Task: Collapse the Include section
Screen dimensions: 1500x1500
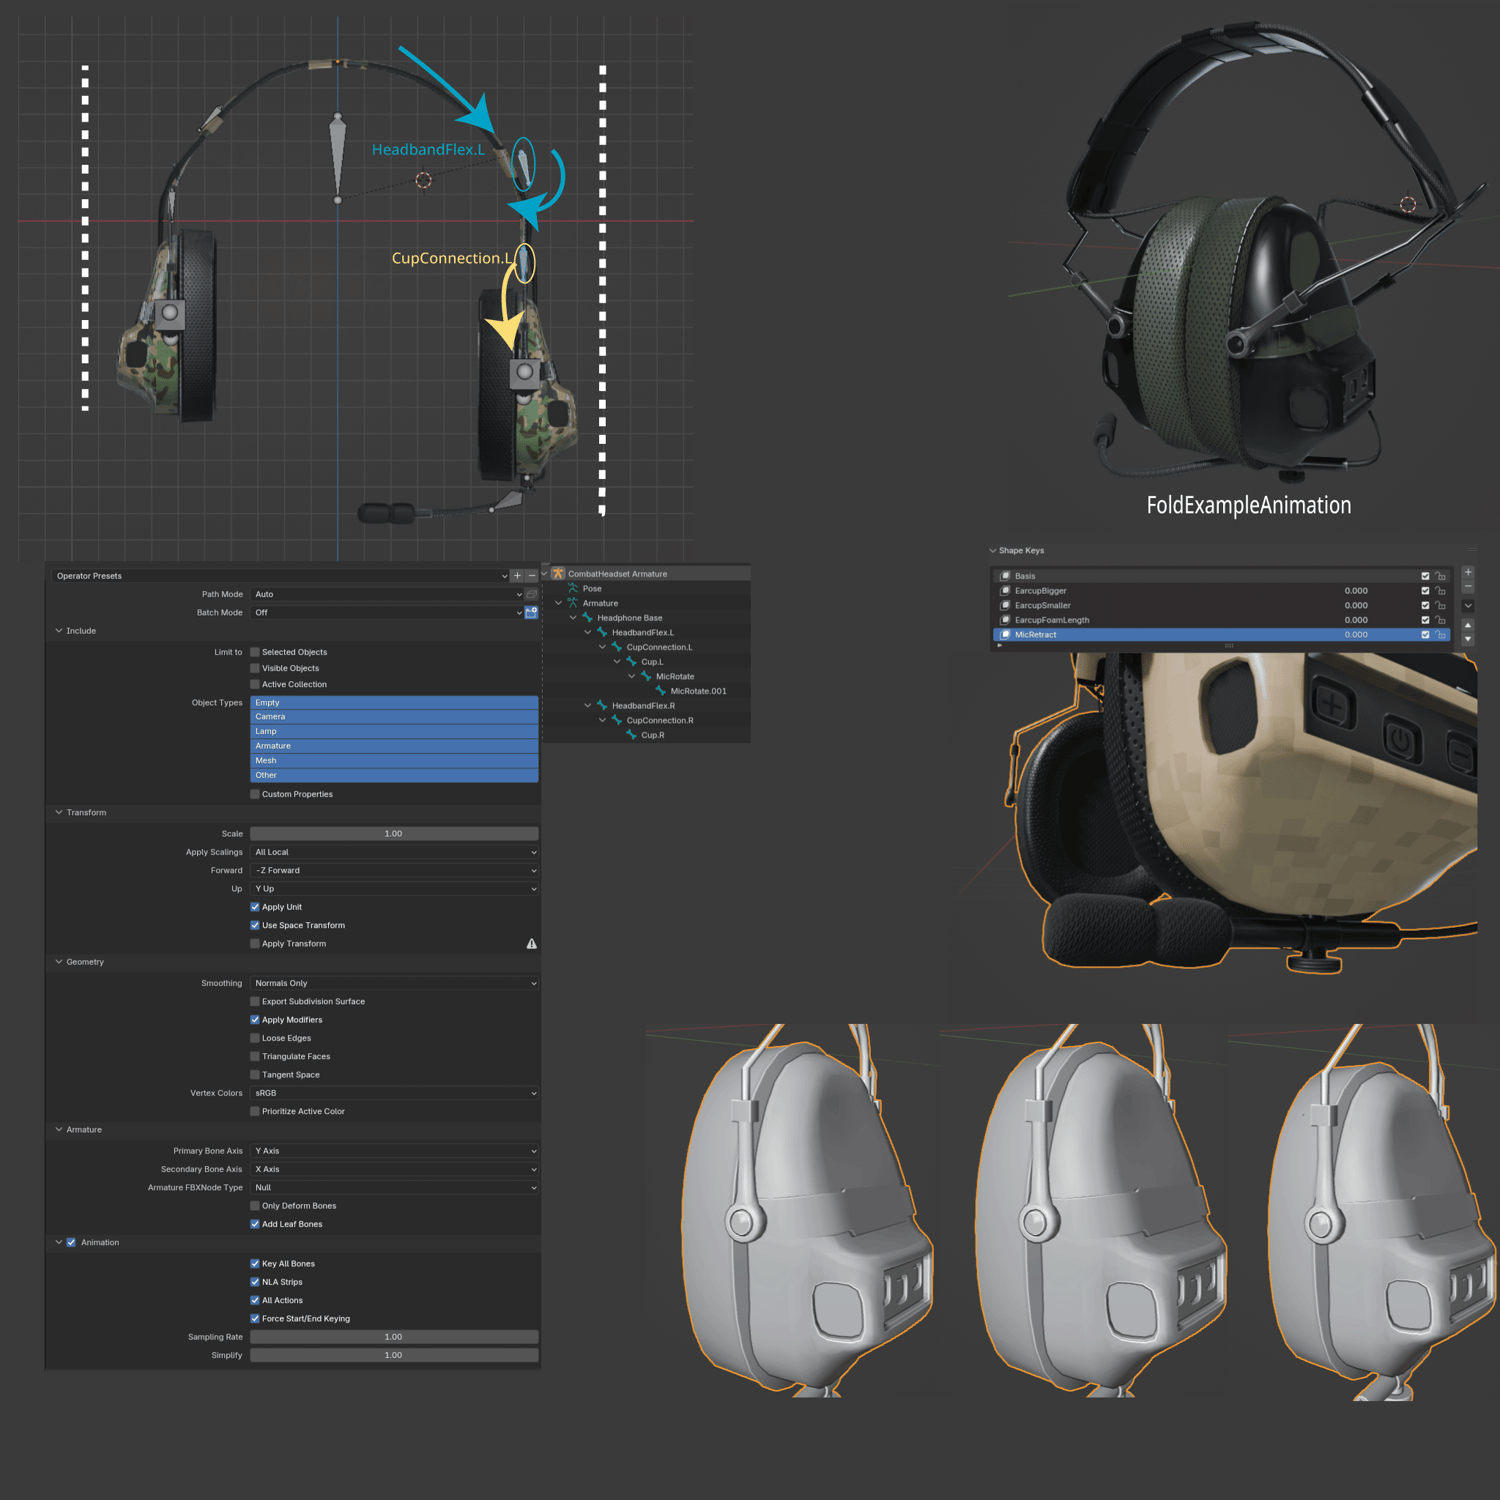Action: point(59,631)
